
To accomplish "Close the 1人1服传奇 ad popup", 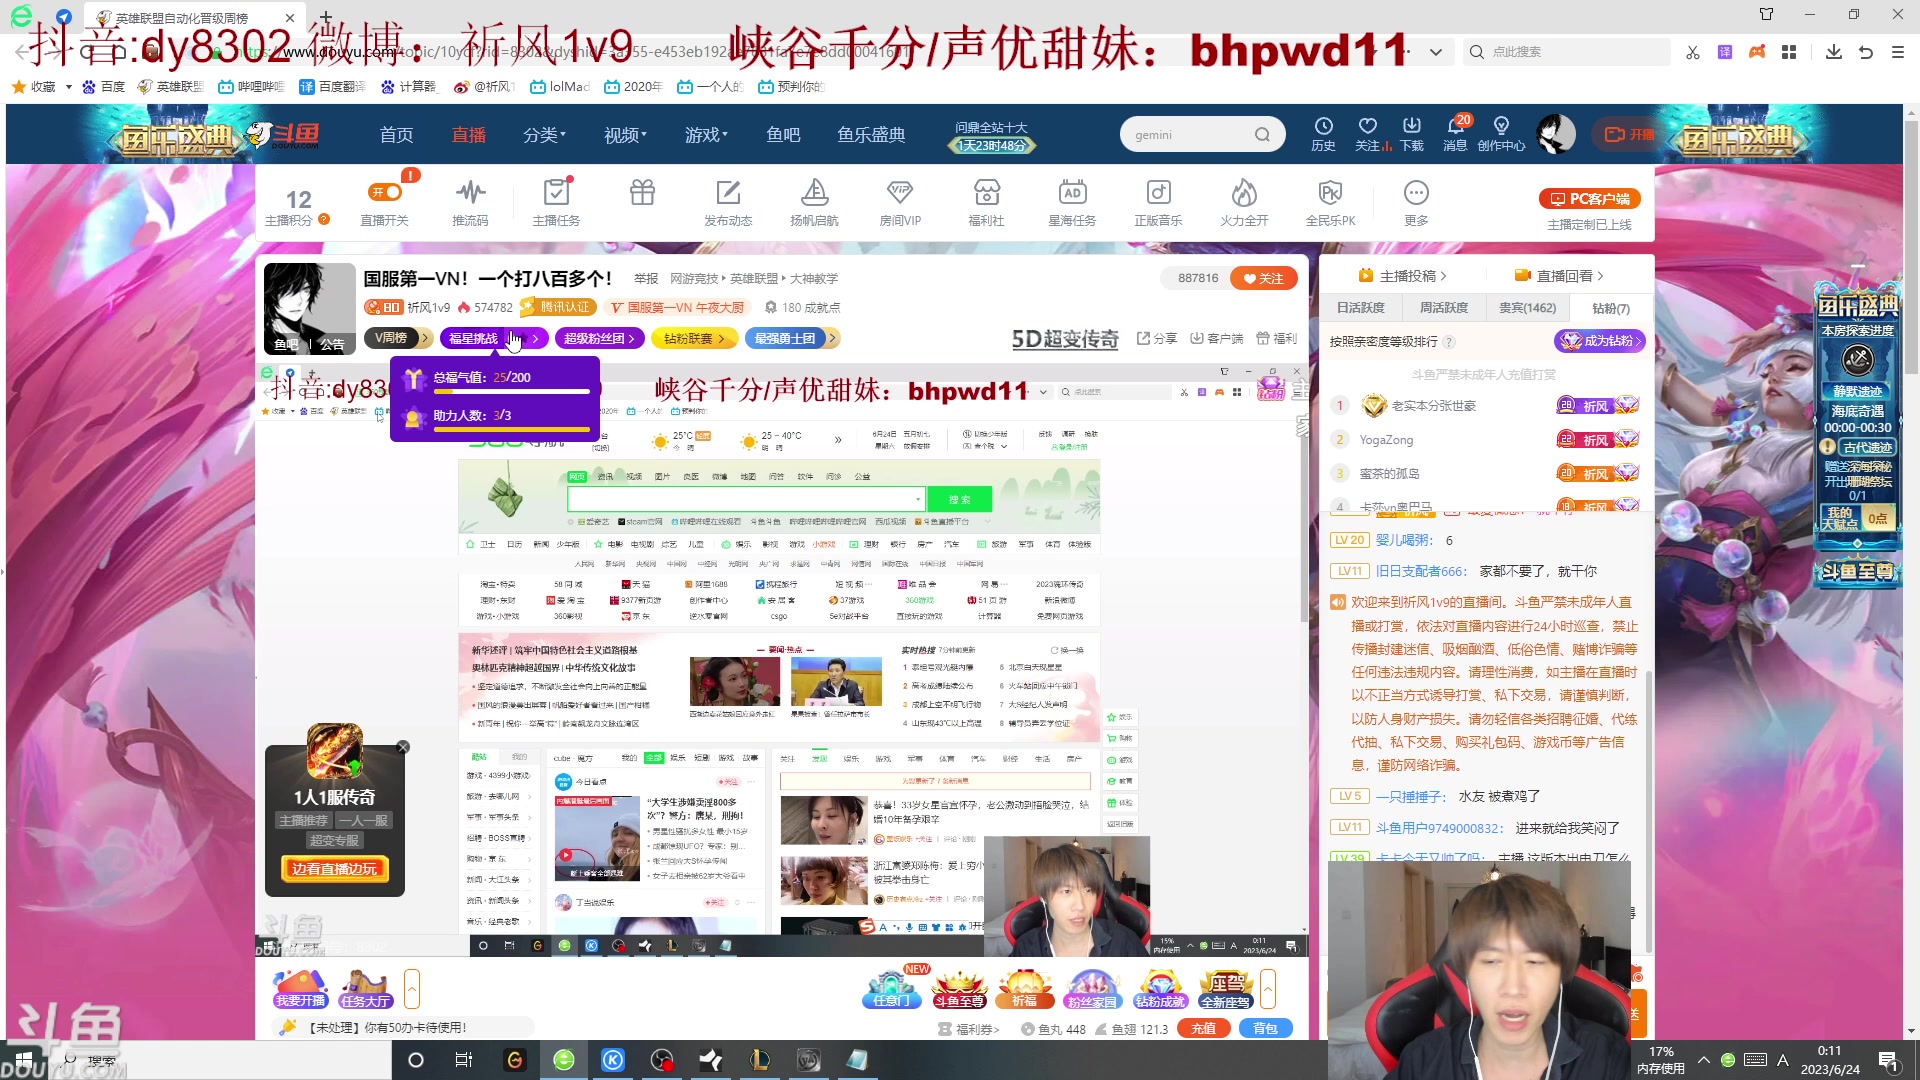I will [403, 747].
